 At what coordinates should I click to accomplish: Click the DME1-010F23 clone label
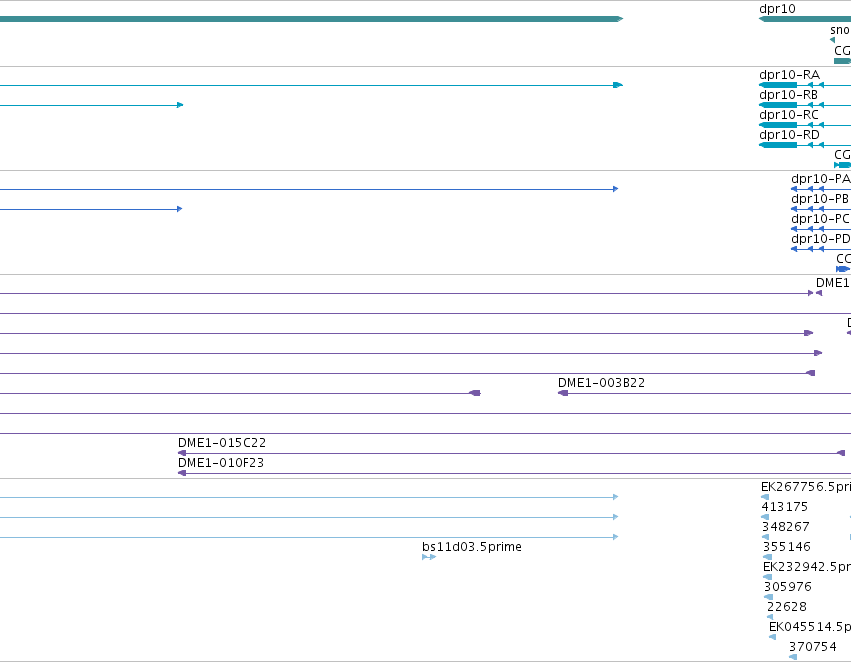(x=221, y=463)
